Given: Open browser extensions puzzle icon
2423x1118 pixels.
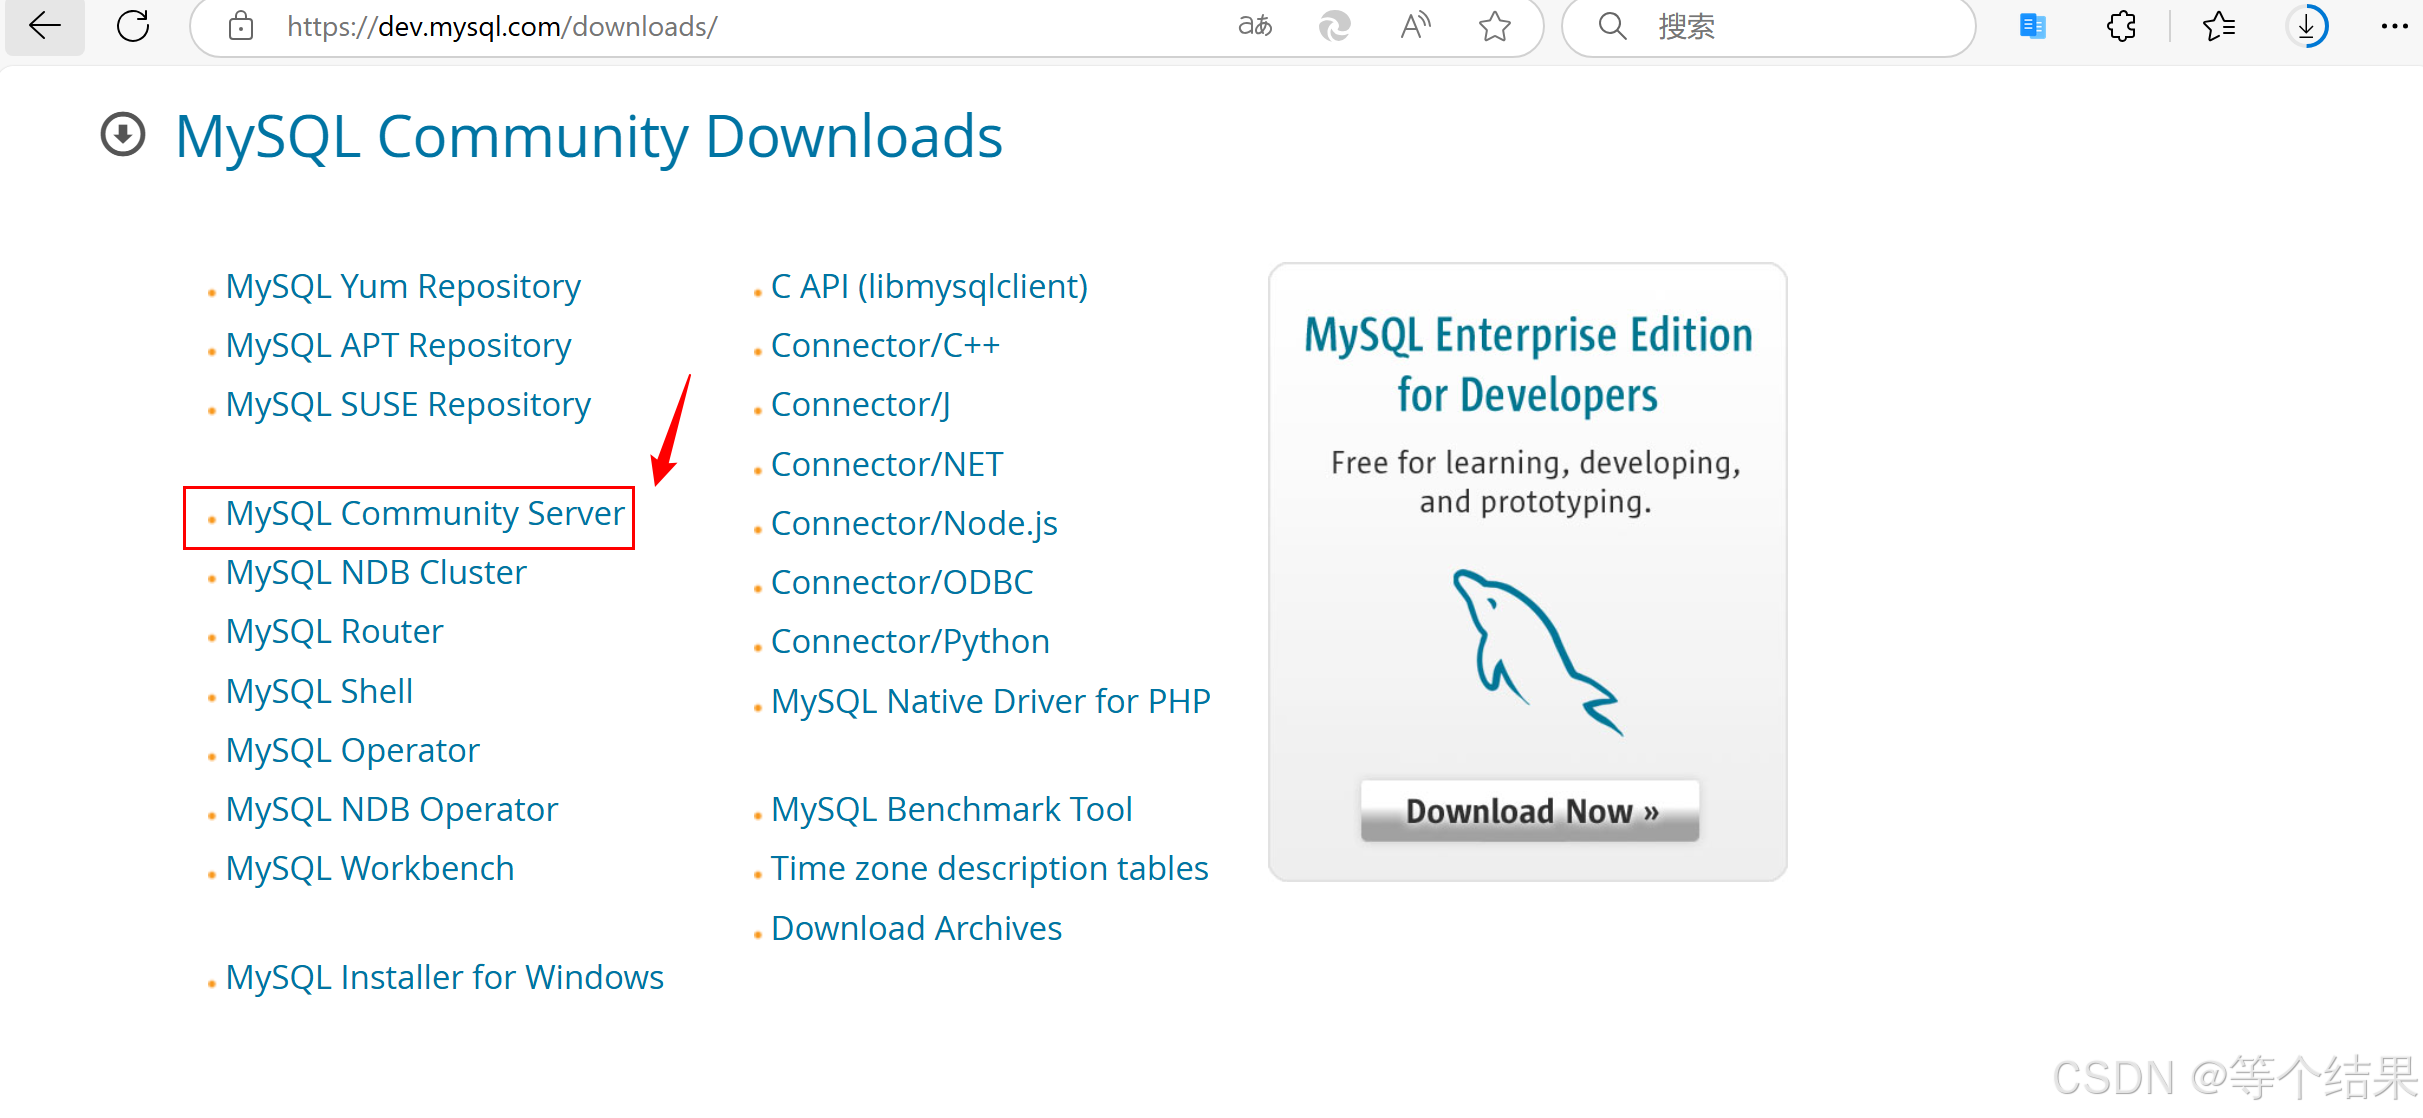Looking at the screenshot, I should click(2121, 26).
